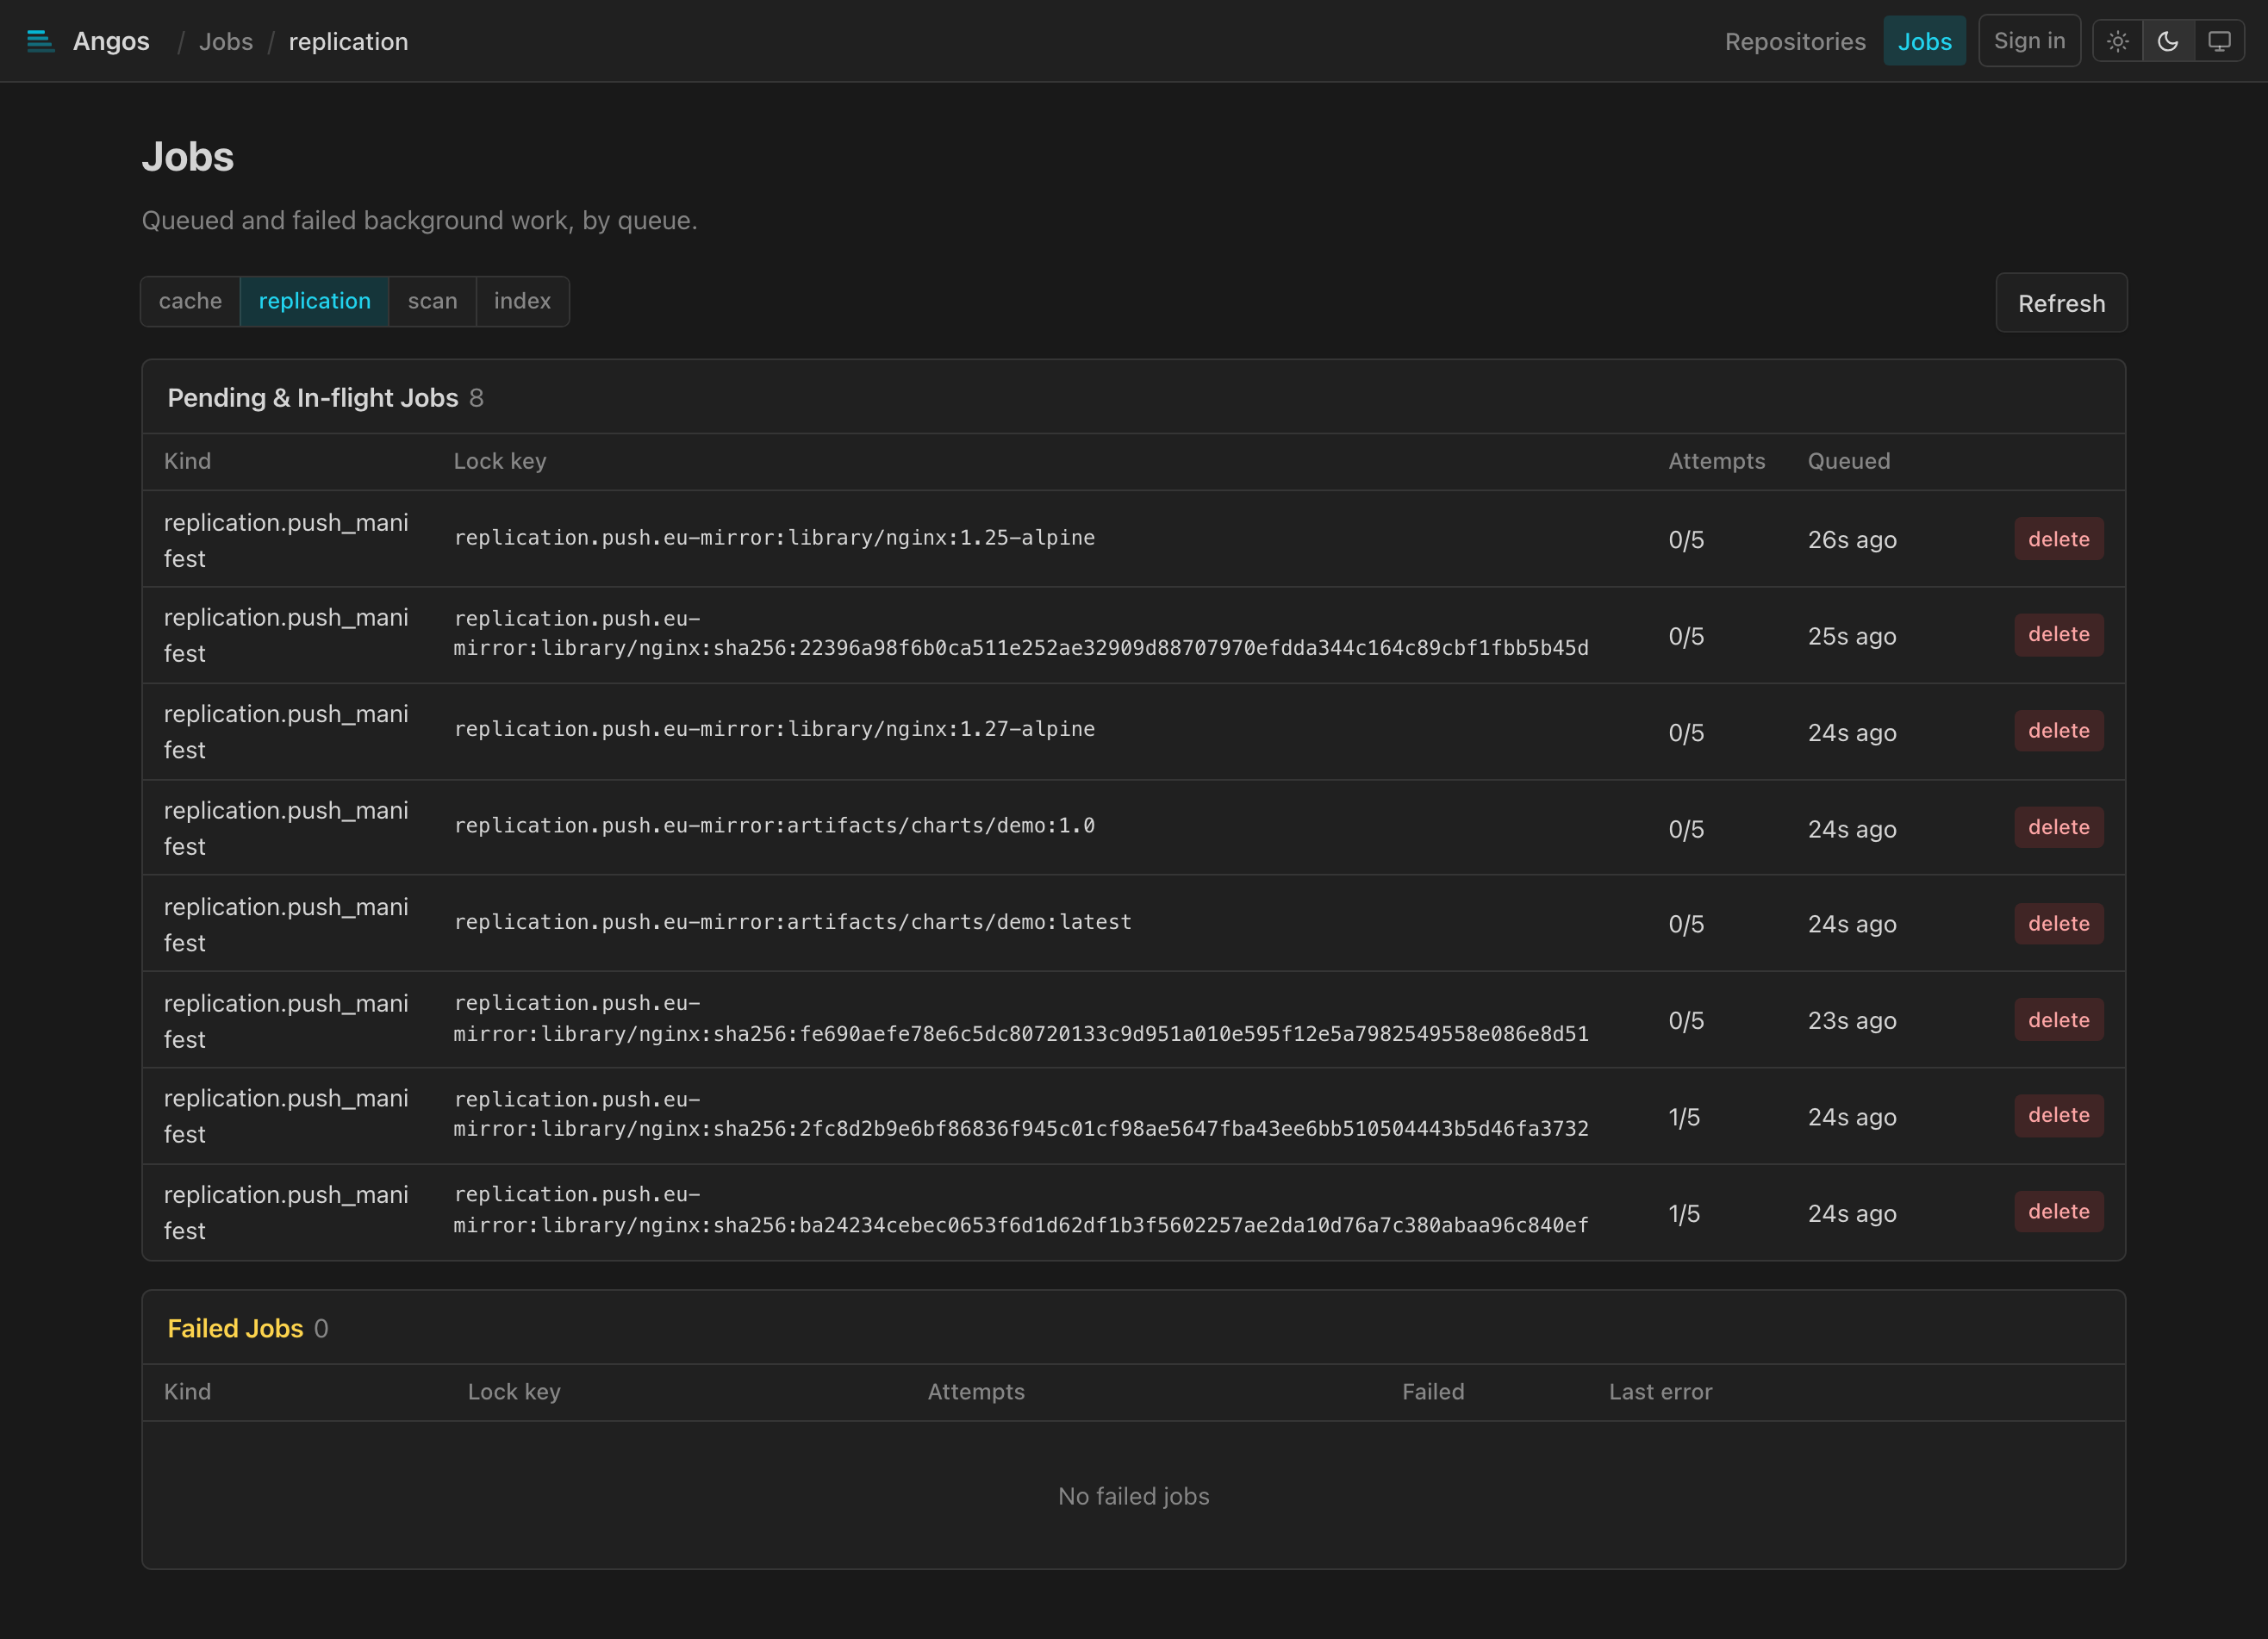2268x1639 pixels.
Task: Click the Sign in button
Action: click(2029, 41)
